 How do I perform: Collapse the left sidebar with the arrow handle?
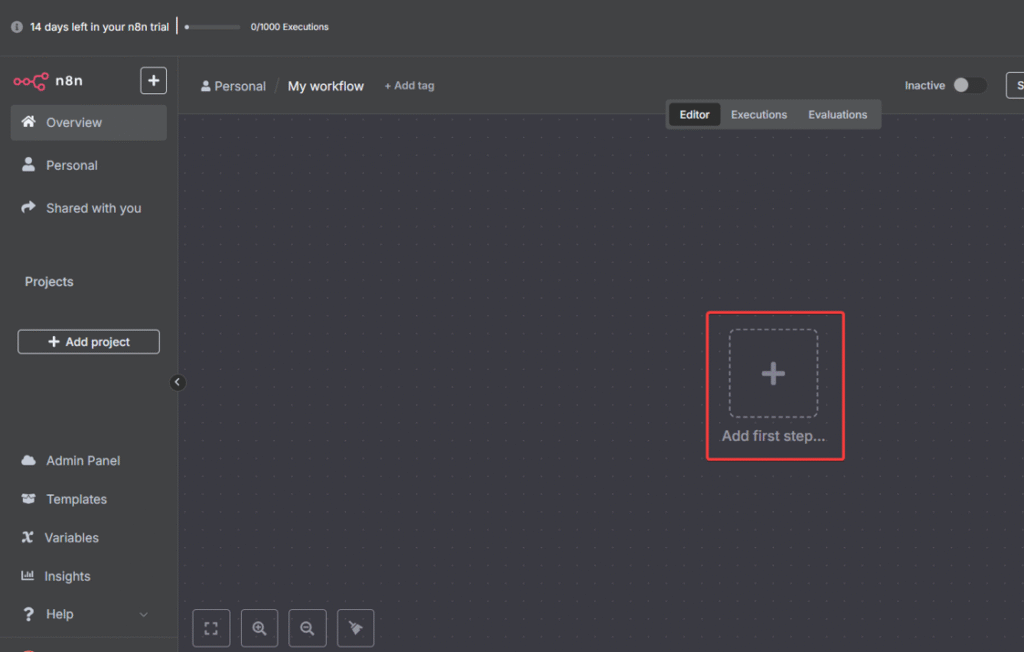pos(177,382)
